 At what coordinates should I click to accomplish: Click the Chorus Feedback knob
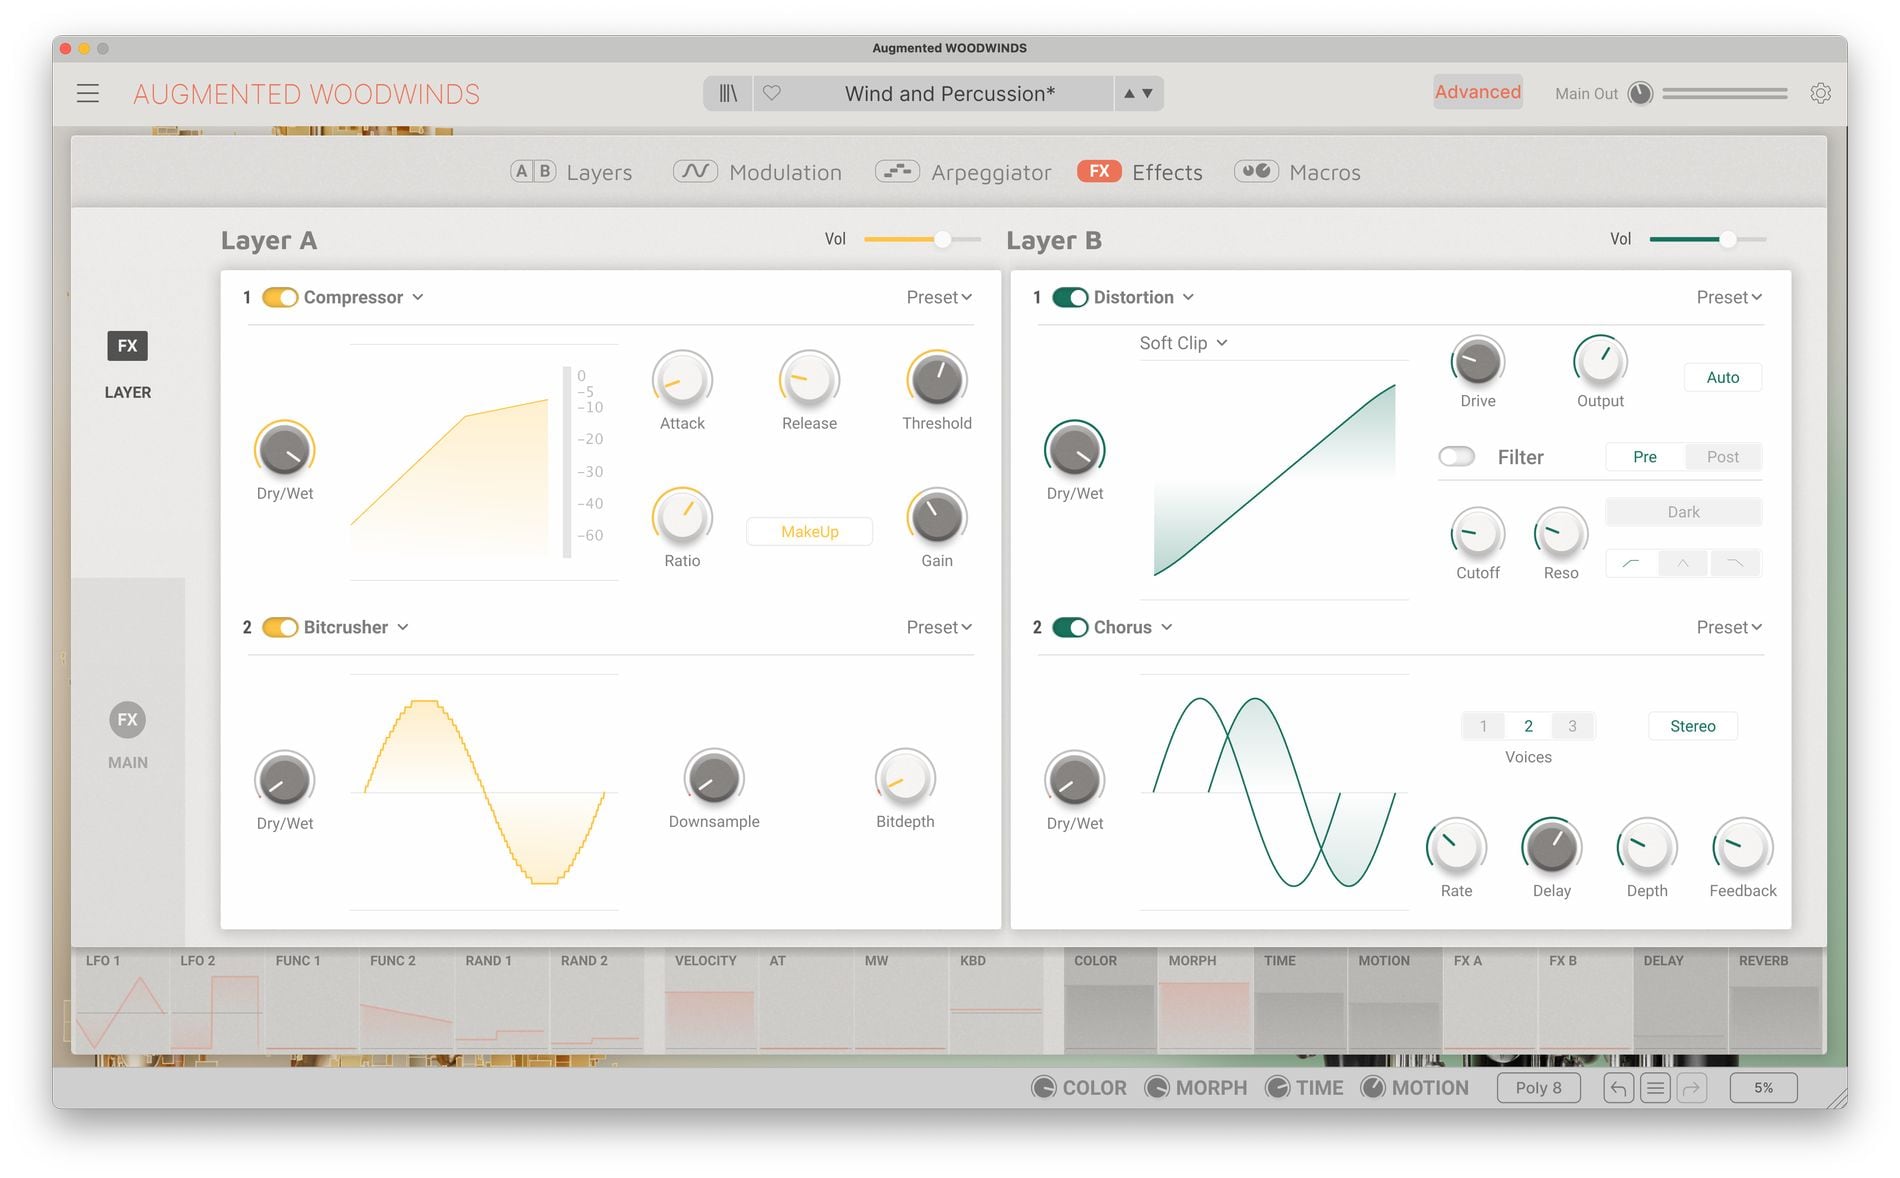1743,848
